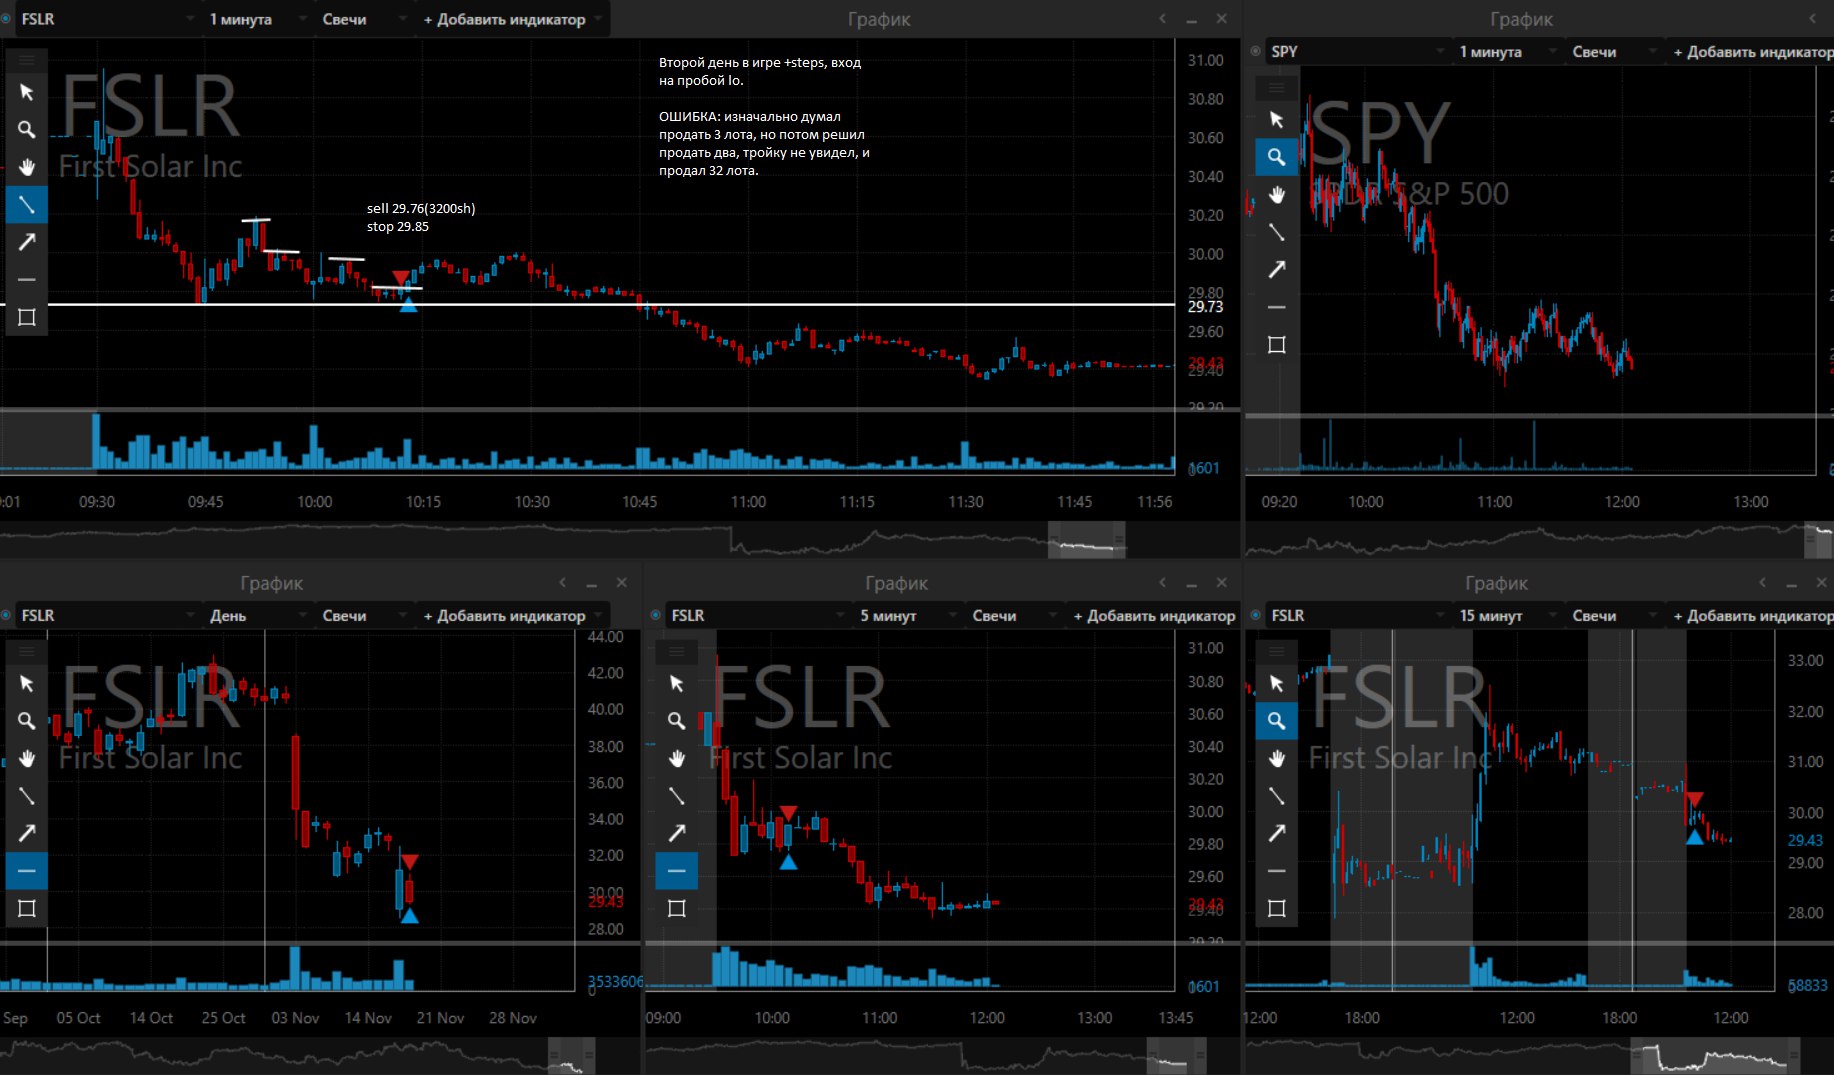Screen dimensions: 1834x1075
Task: Click the red sell marker on the 1-minute chart
Action: (x=401, y=277)
